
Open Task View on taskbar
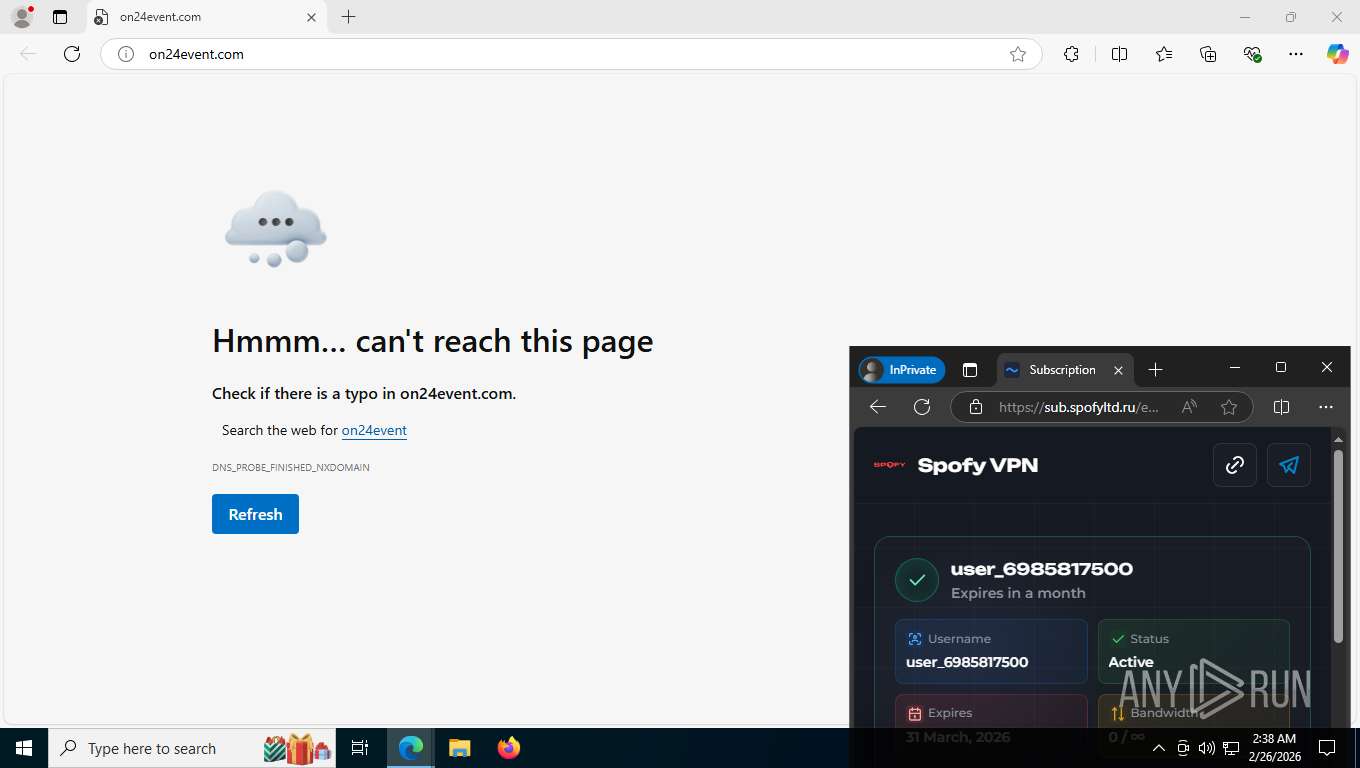point(360,748)
